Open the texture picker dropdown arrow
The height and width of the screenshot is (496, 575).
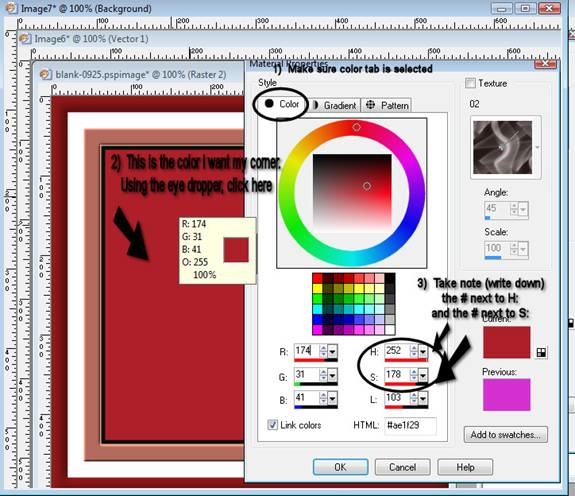click(537, 147)
